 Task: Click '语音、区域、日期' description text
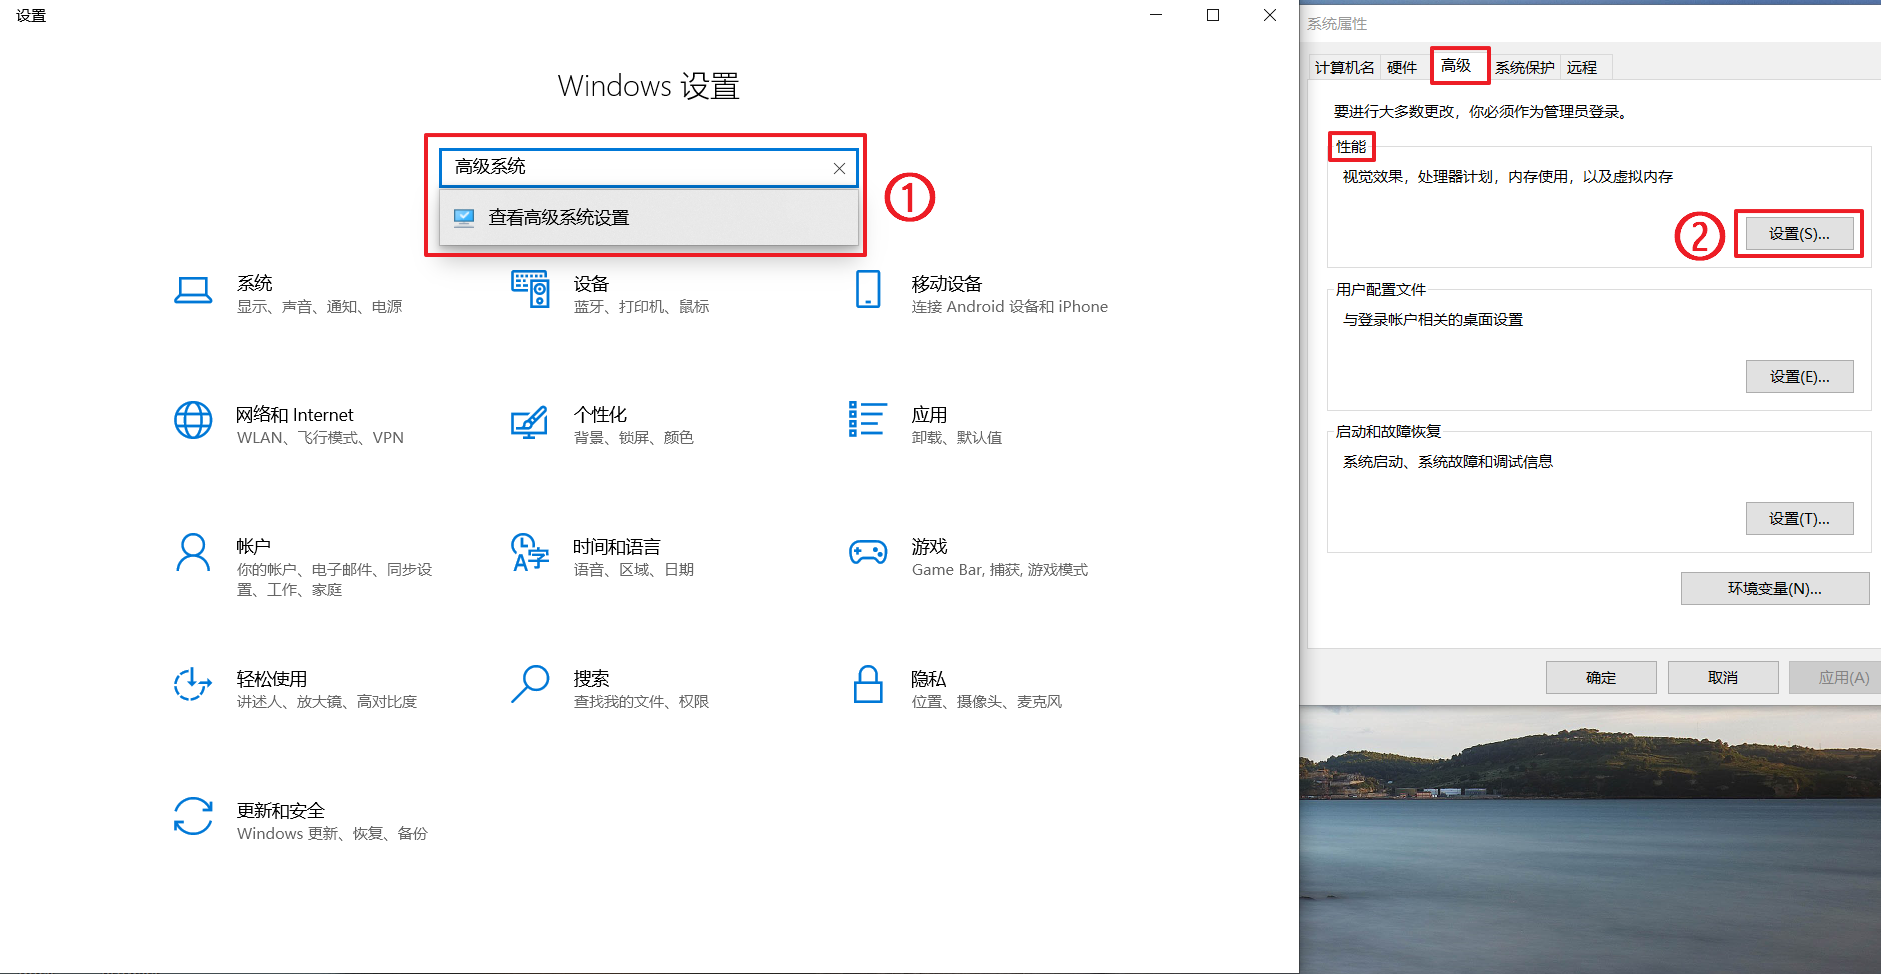634,570
